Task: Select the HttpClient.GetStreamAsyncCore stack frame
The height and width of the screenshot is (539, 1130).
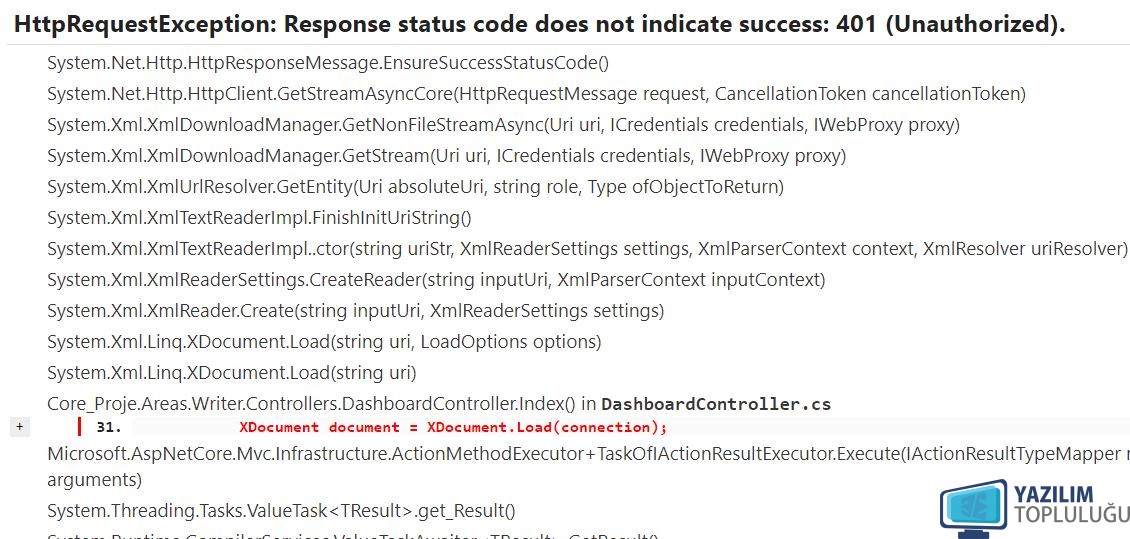Action: [536, 94]
